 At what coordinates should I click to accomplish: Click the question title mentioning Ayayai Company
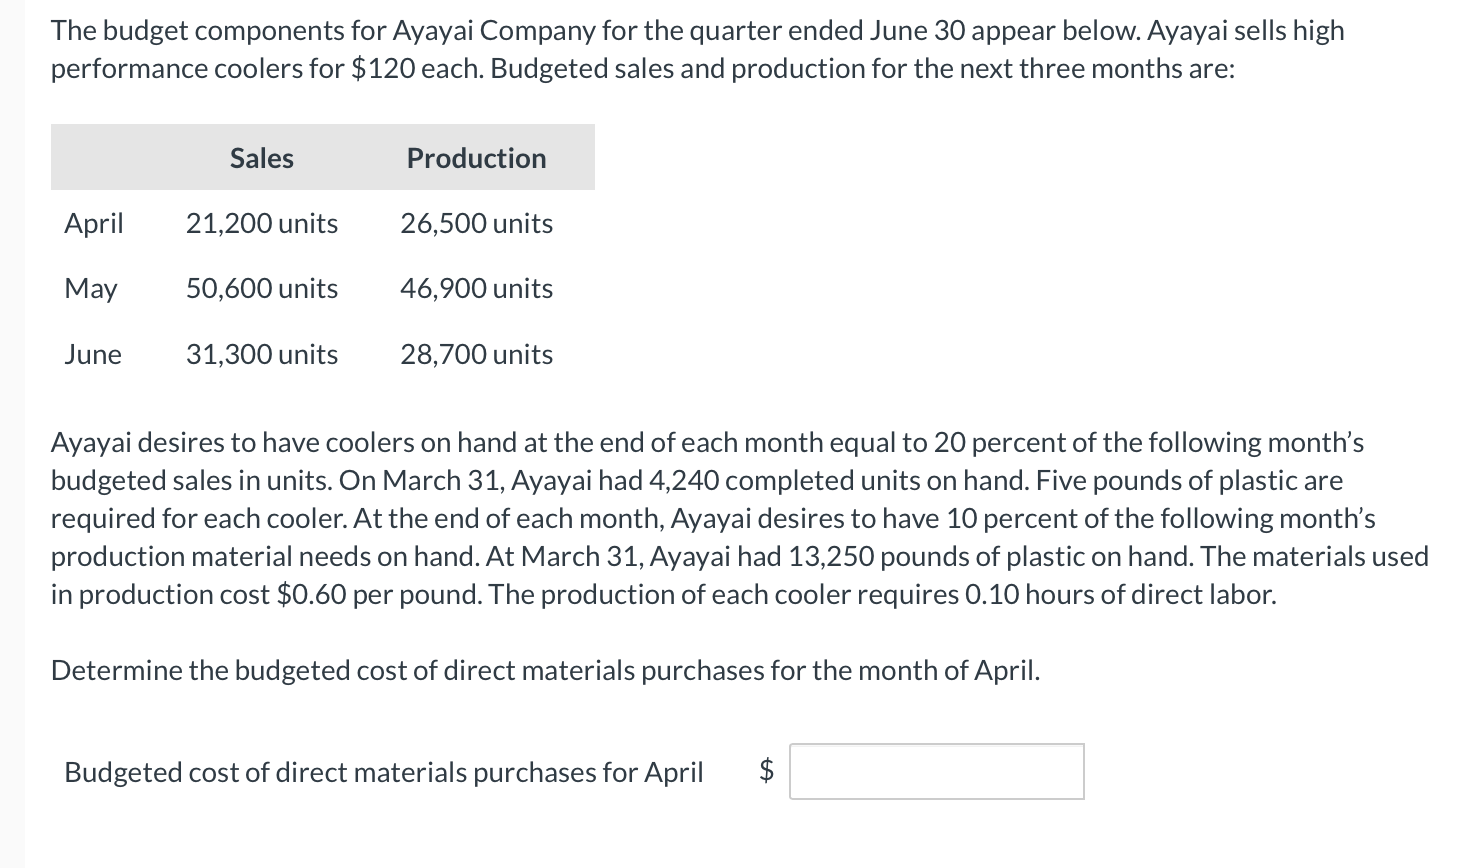[x=695, y=30]
